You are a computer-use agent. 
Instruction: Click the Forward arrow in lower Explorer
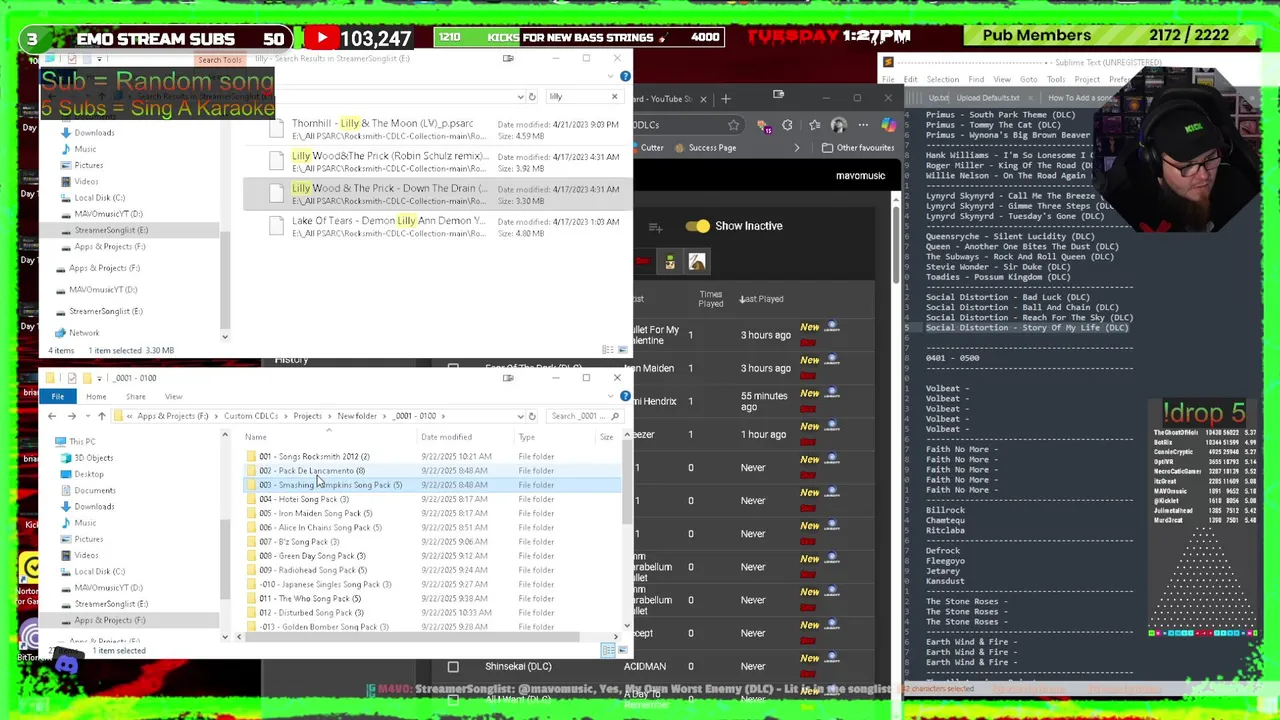(71, 416)
